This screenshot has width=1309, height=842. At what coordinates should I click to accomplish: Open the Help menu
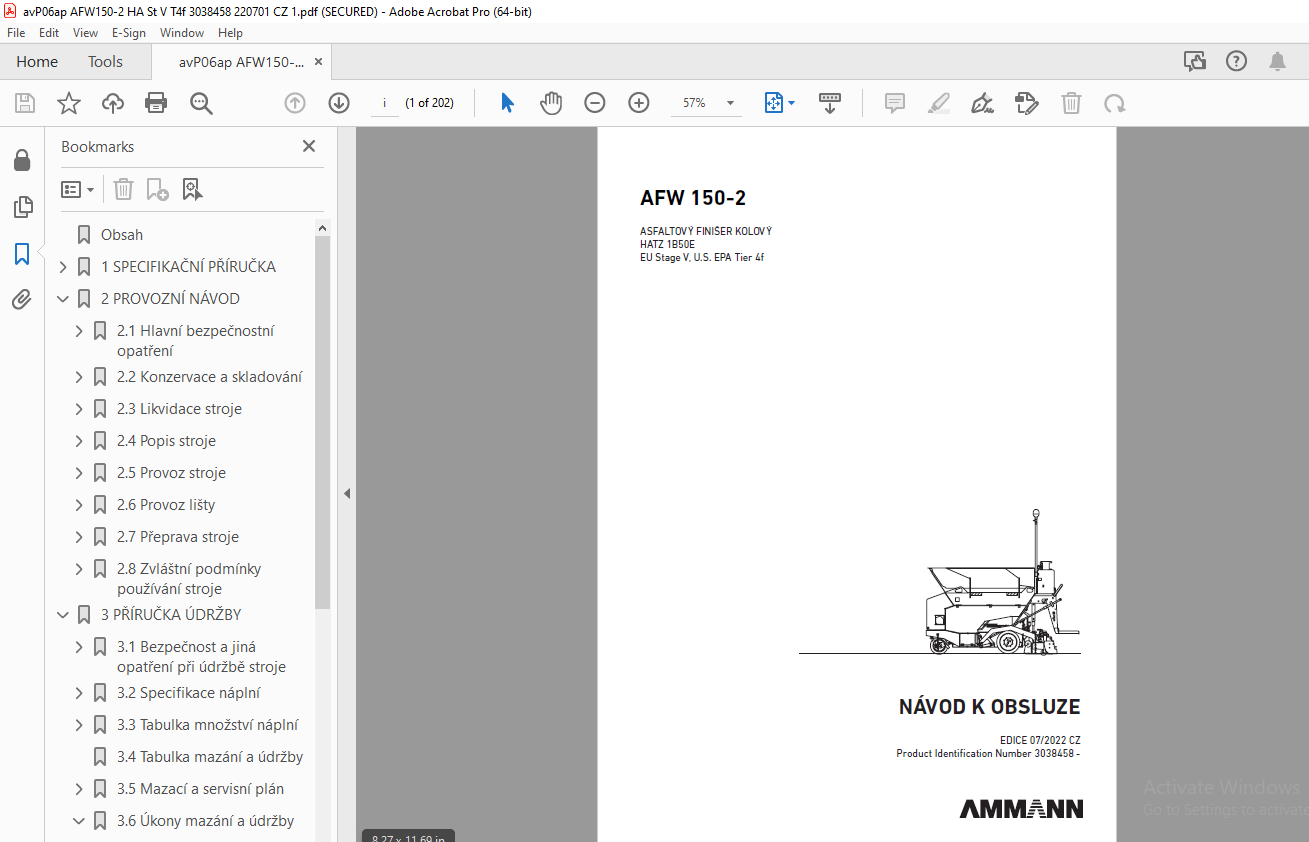(230, 33)
